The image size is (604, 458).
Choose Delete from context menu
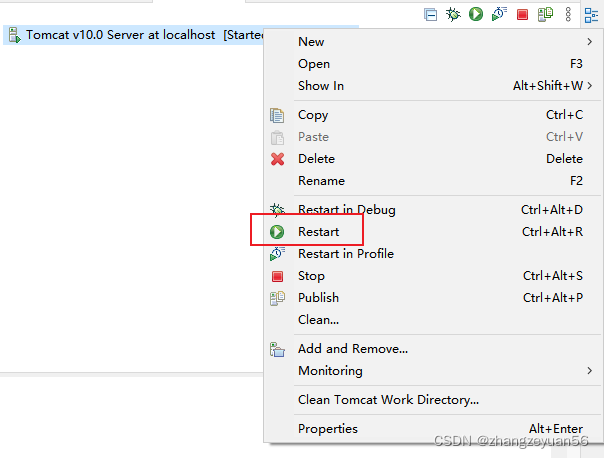[432, 159]
